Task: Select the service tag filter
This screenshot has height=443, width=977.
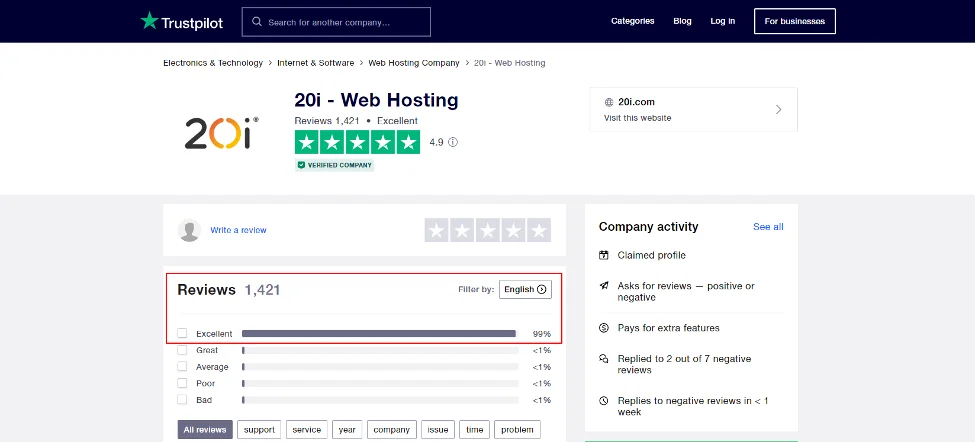Action: (x=307, y=430)
